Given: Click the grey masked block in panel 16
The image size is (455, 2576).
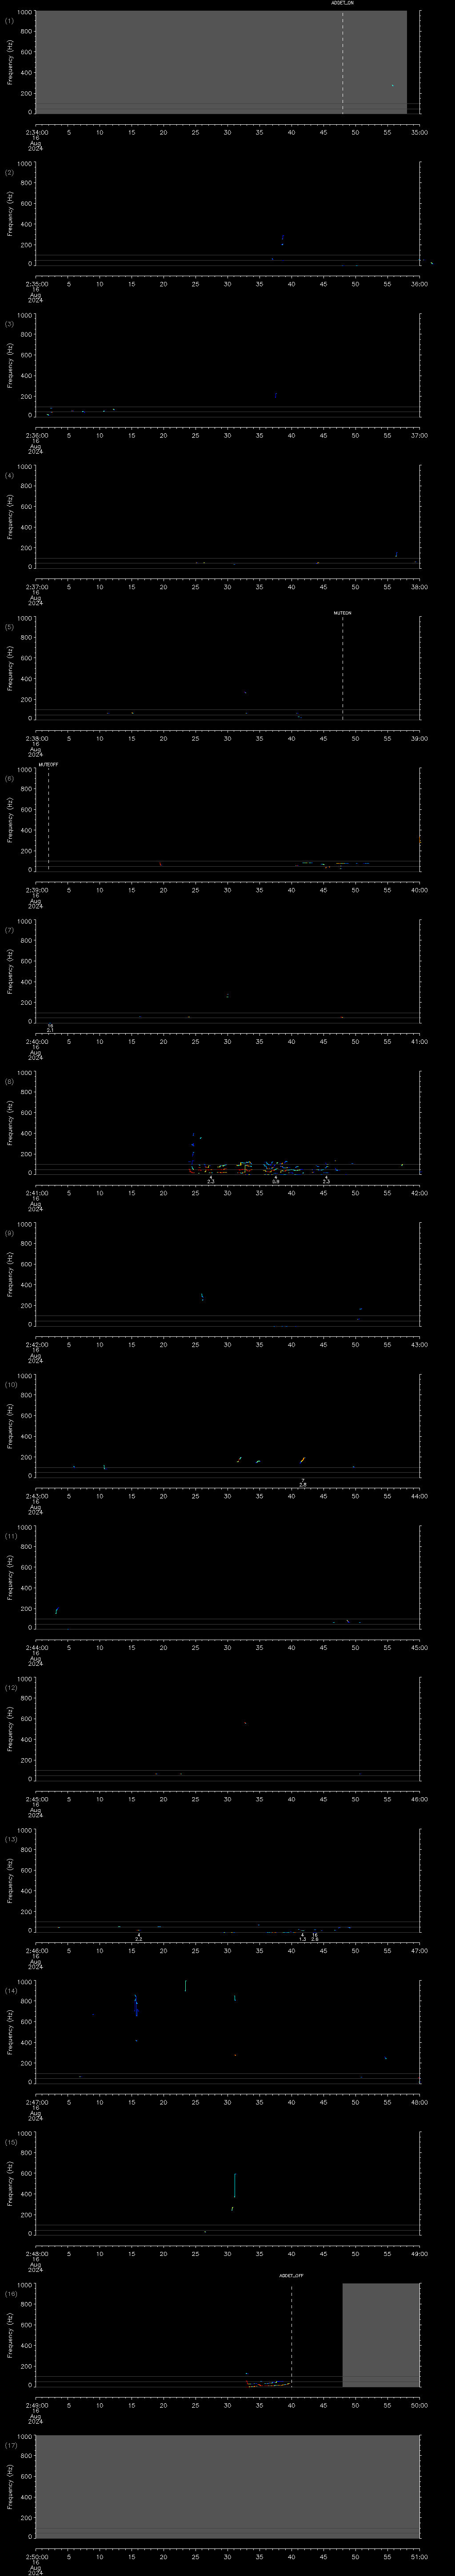Looking at the screenshot, I should 381,2335.
